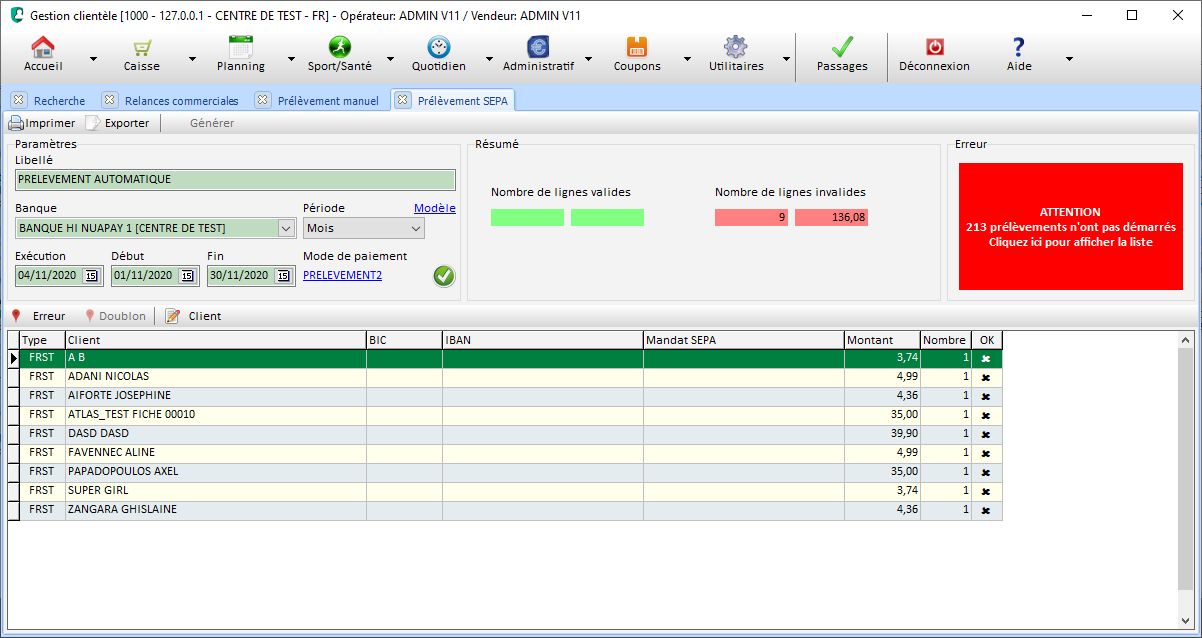Click the Caisse shopping cart icon
This screenshot has width=1202, height=638.
point(141,48)
